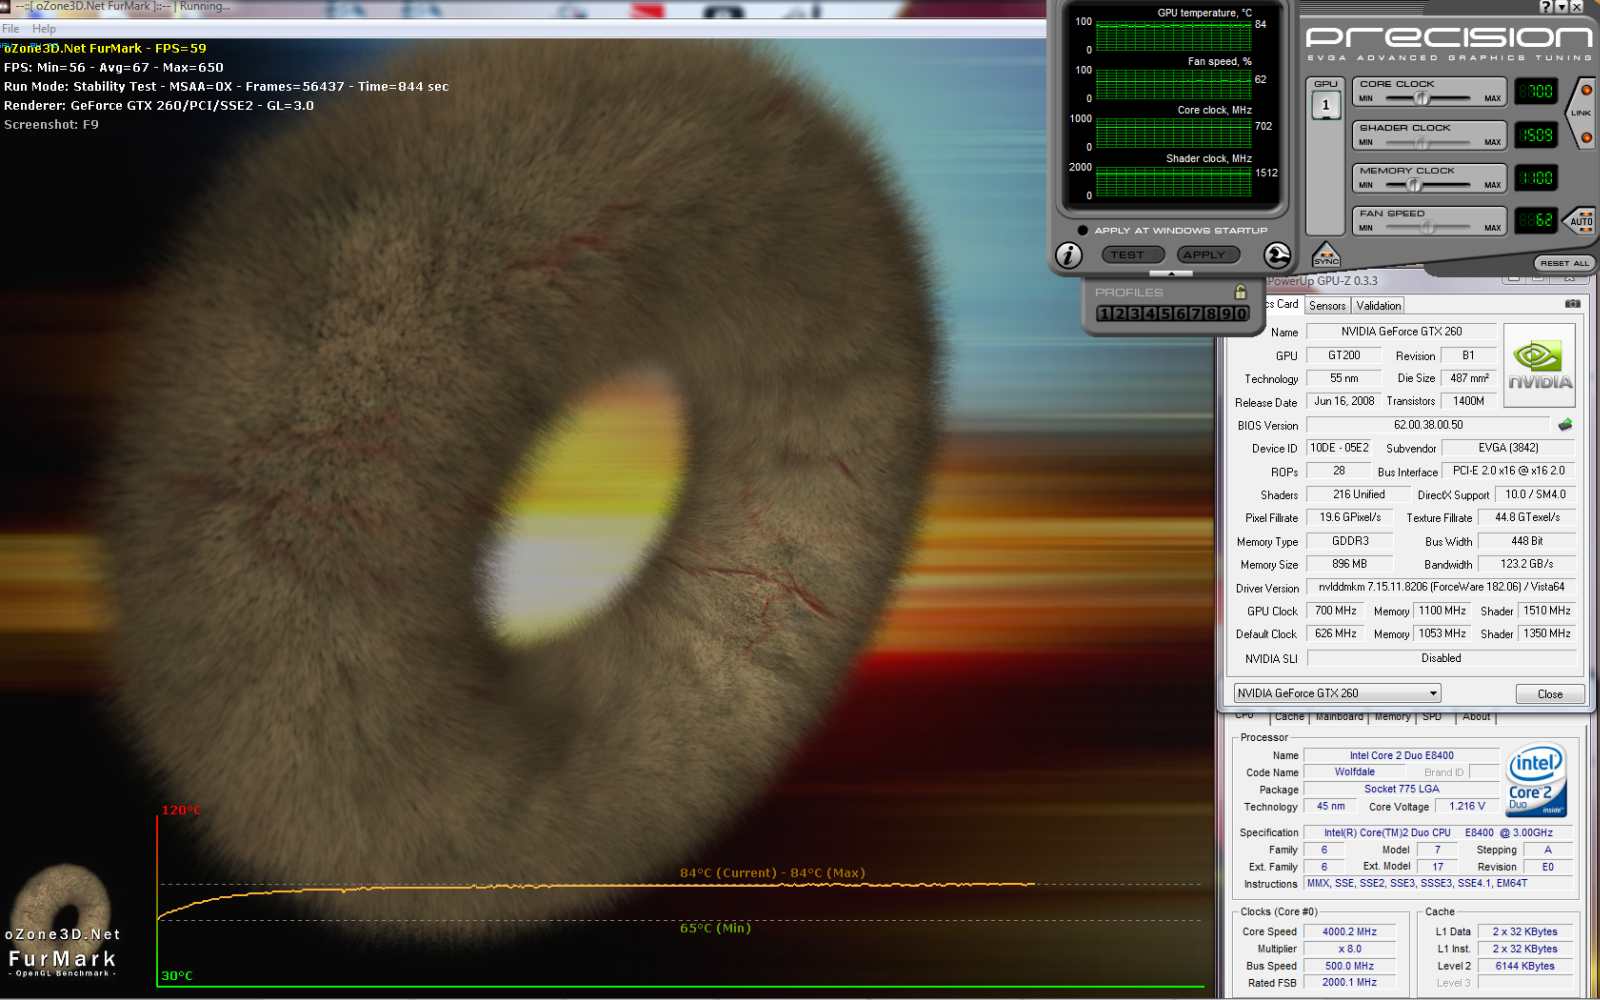Click the Shader Clock slider handle

pos(1422,142)
